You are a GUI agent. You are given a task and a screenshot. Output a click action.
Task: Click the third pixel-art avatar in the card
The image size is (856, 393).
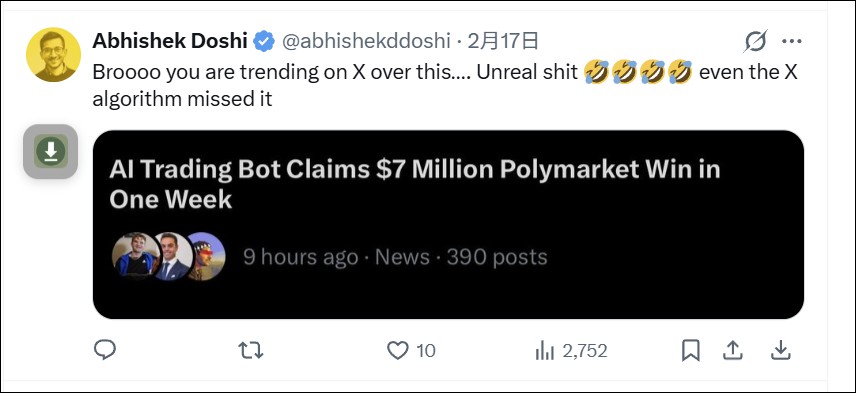[207, 257]
